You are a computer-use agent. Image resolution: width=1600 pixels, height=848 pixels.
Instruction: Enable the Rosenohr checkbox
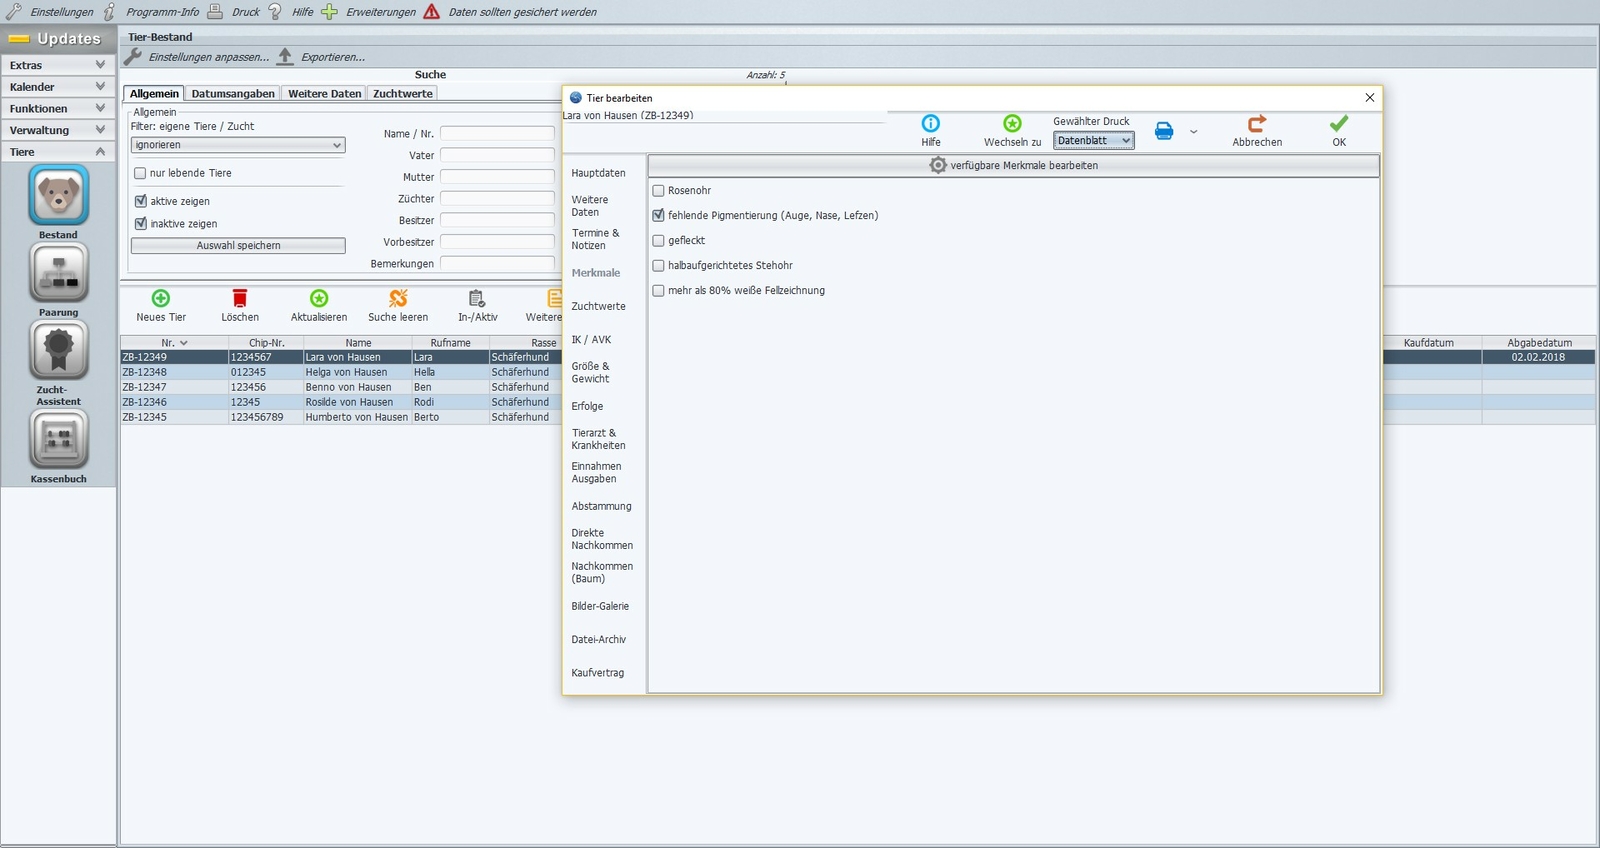pos(658,190)
